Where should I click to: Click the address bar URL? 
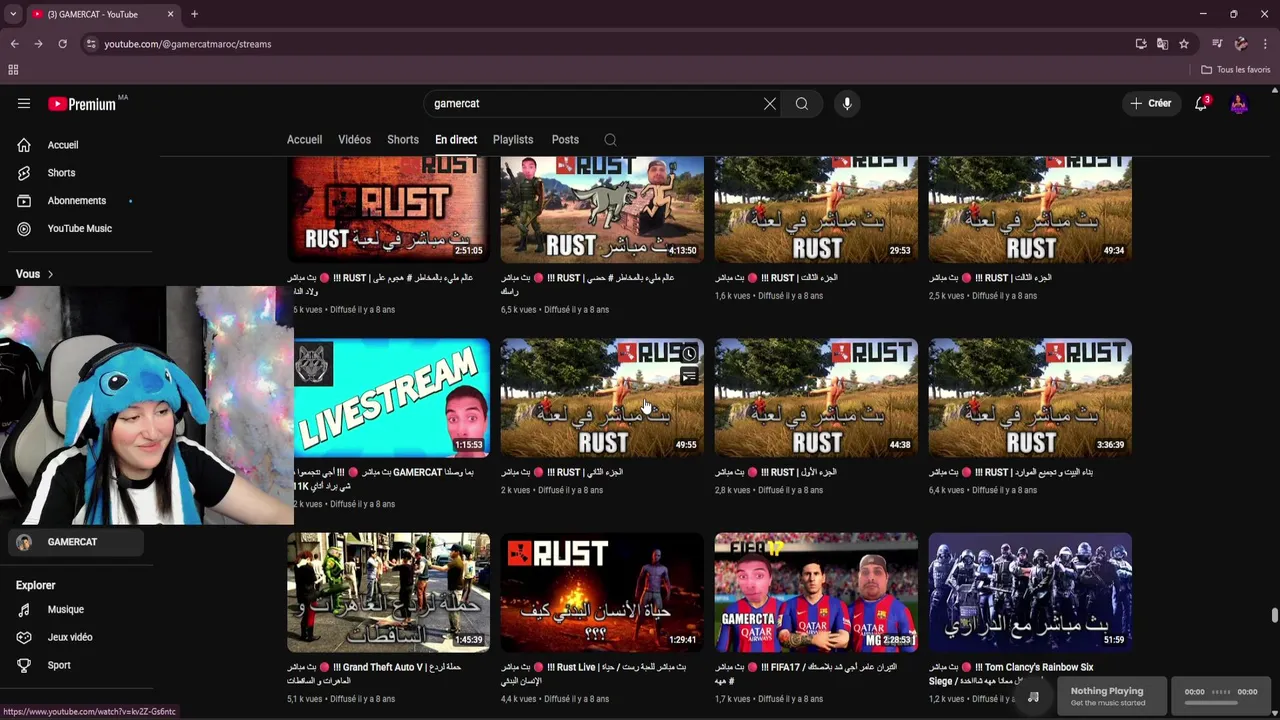click(x=188, y=44)
